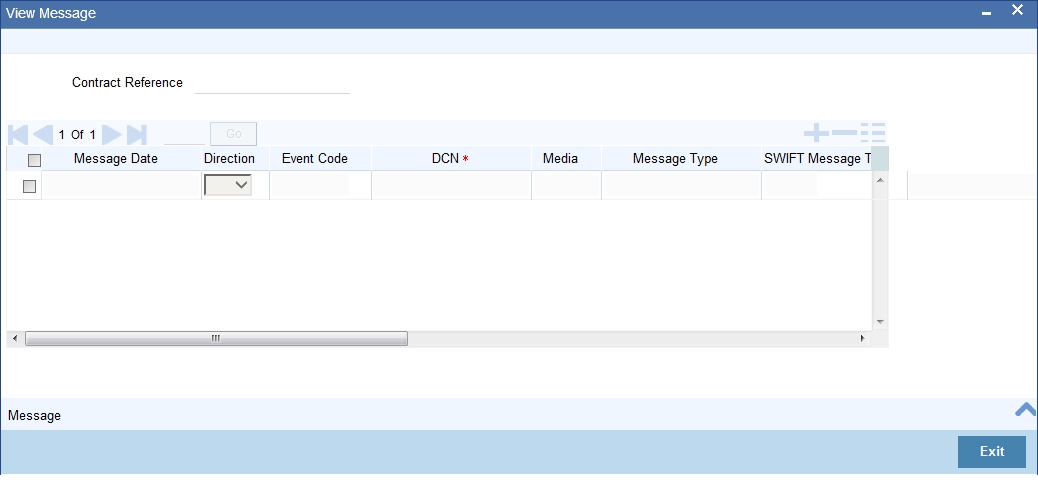Click the Event Code column header
1038x483 pixels.
314,159
